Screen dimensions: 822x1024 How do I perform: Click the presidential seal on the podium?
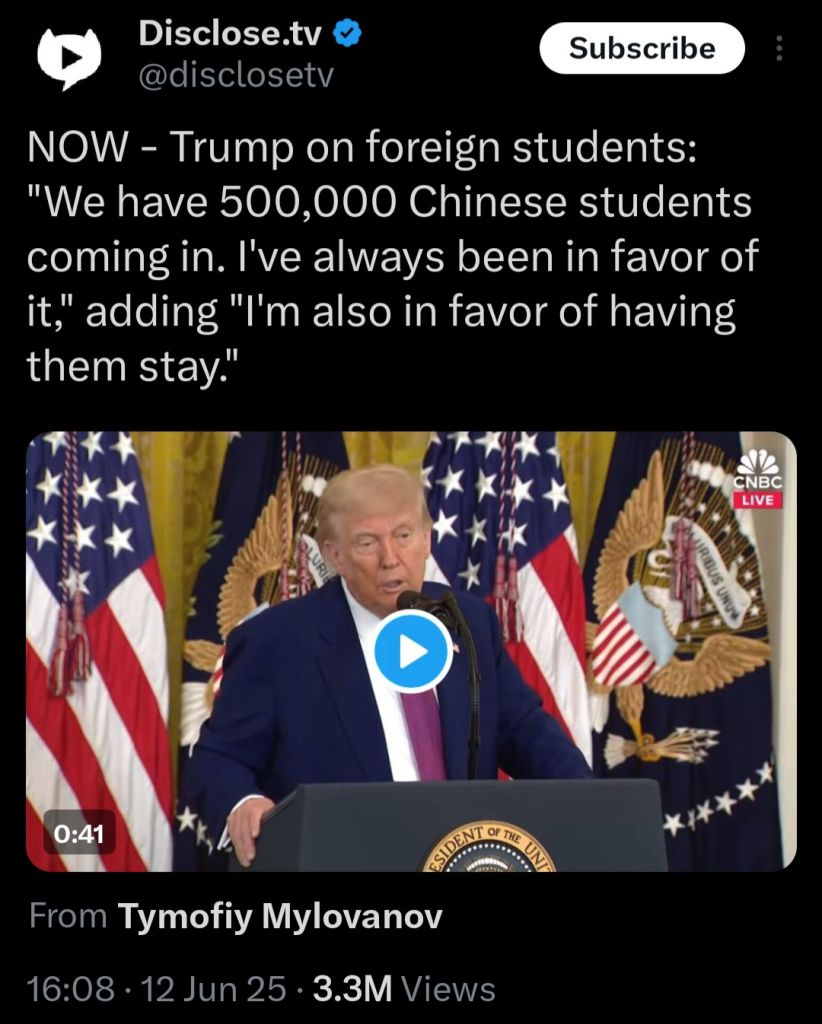click(490, 847)
